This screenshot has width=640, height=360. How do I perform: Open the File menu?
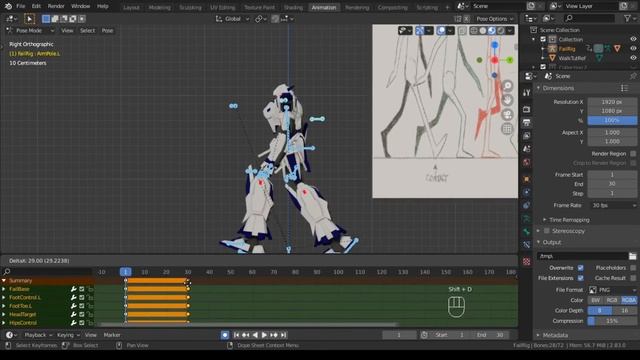[x=20, y=6]
